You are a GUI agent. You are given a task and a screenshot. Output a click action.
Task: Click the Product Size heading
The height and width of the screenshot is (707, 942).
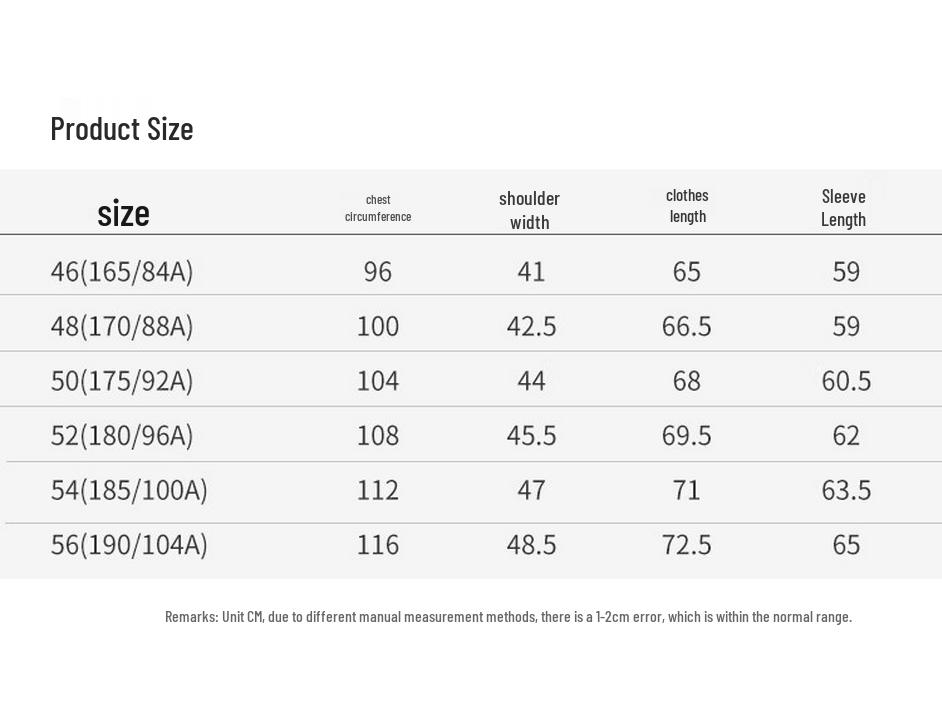122,129
